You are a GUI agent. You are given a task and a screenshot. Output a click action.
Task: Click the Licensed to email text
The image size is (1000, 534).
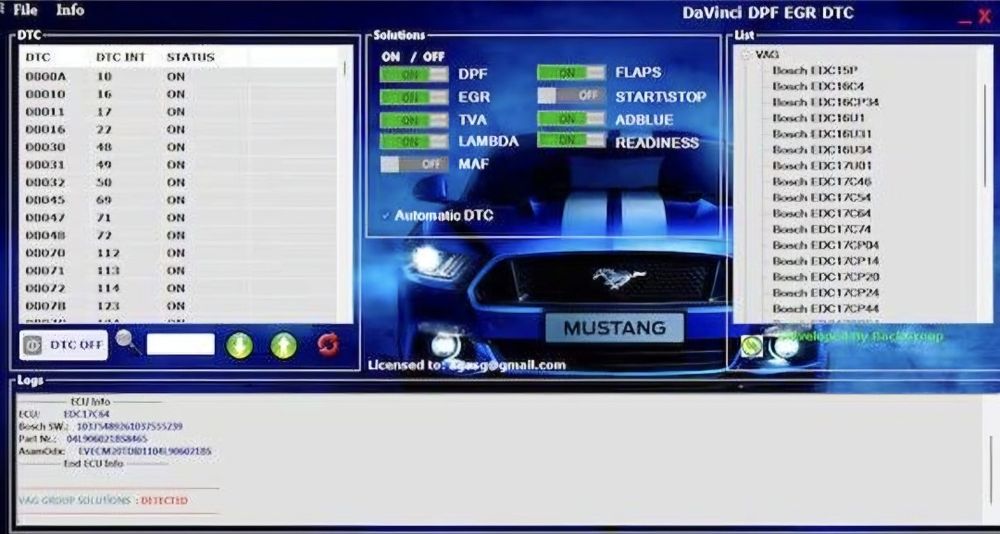point(467,365)
